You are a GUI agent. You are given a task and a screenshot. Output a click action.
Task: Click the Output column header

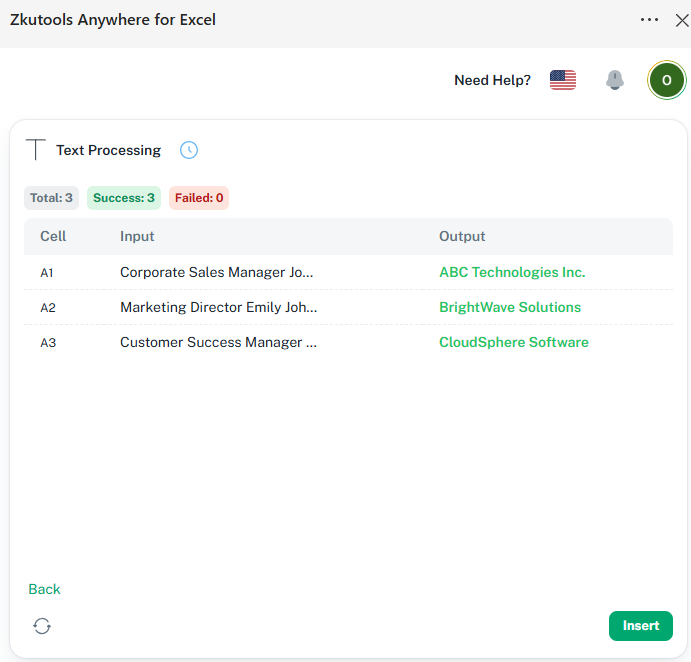(x=462, y=236)
